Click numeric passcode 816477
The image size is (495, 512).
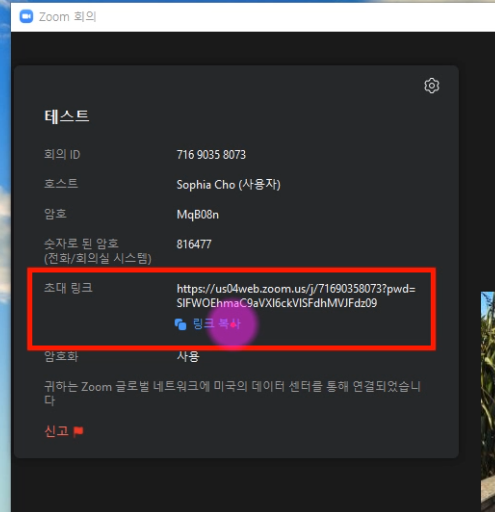[x=194, y=244]
